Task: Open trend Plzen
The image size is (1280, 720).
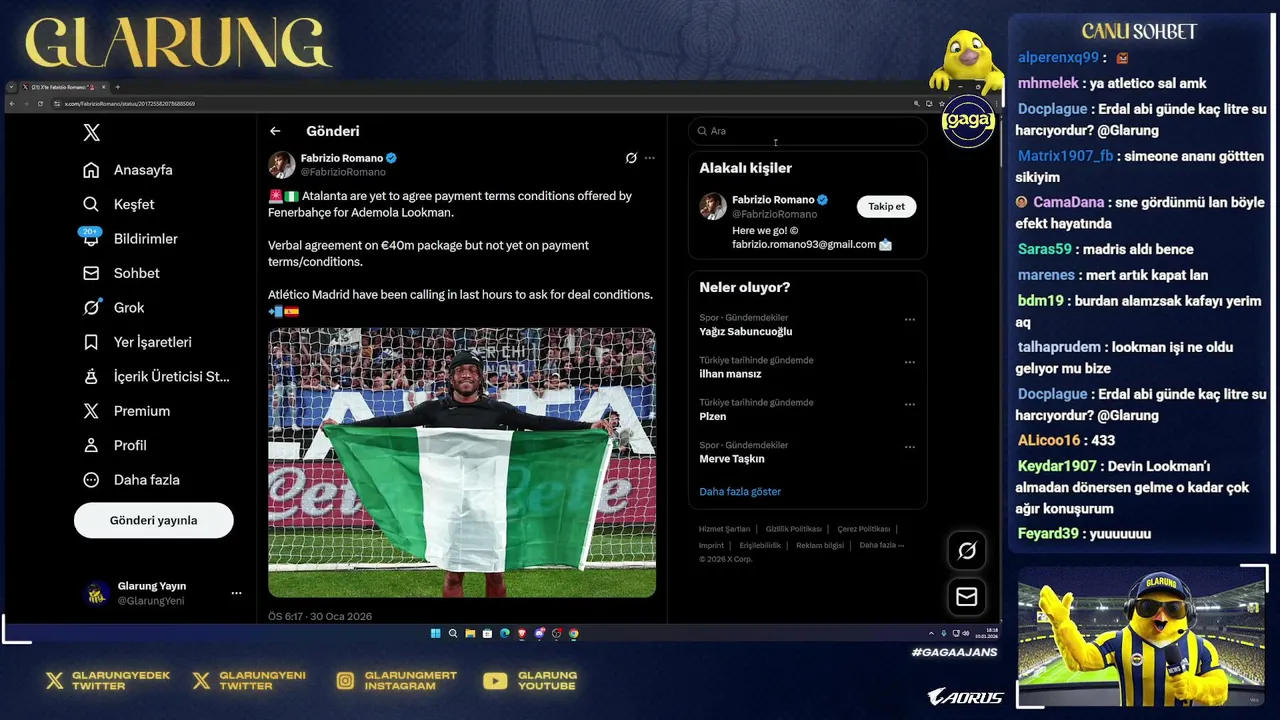Action: coord(713,416)
